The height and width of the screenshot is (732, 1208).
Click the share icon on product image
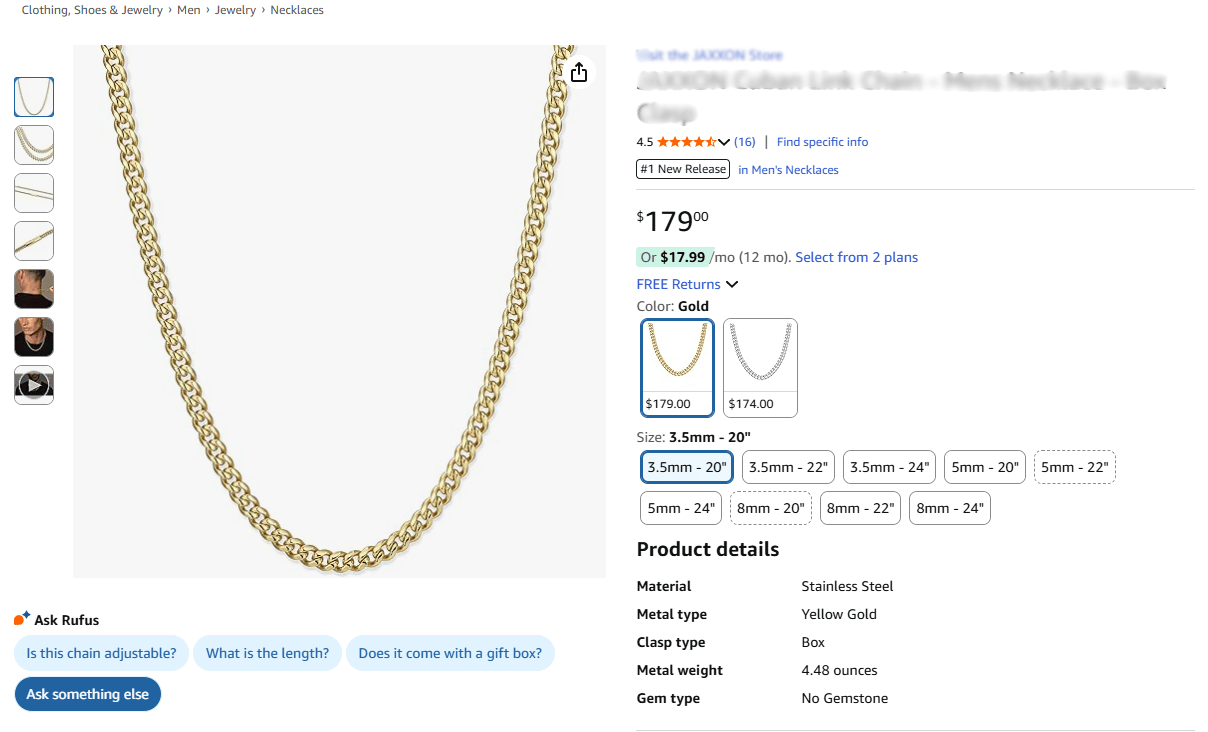(x=578, y=72)
